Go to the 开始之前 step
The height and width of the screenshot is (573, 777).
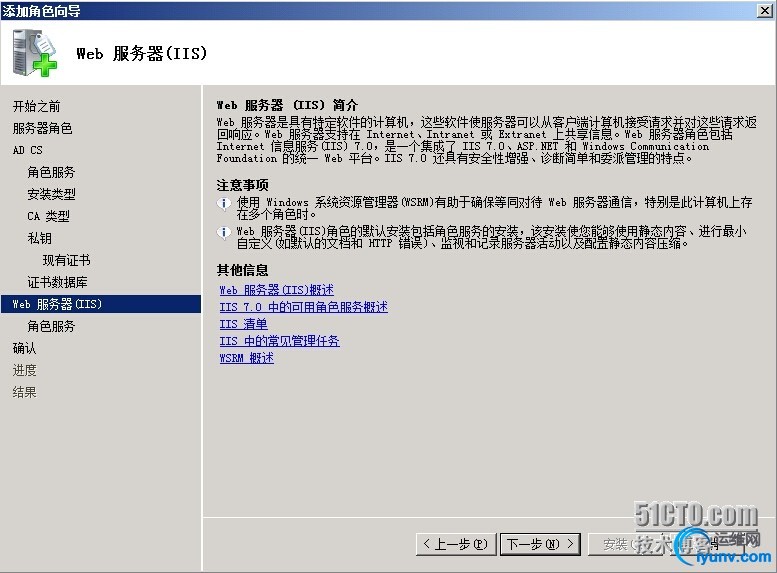tap(36, 106)
